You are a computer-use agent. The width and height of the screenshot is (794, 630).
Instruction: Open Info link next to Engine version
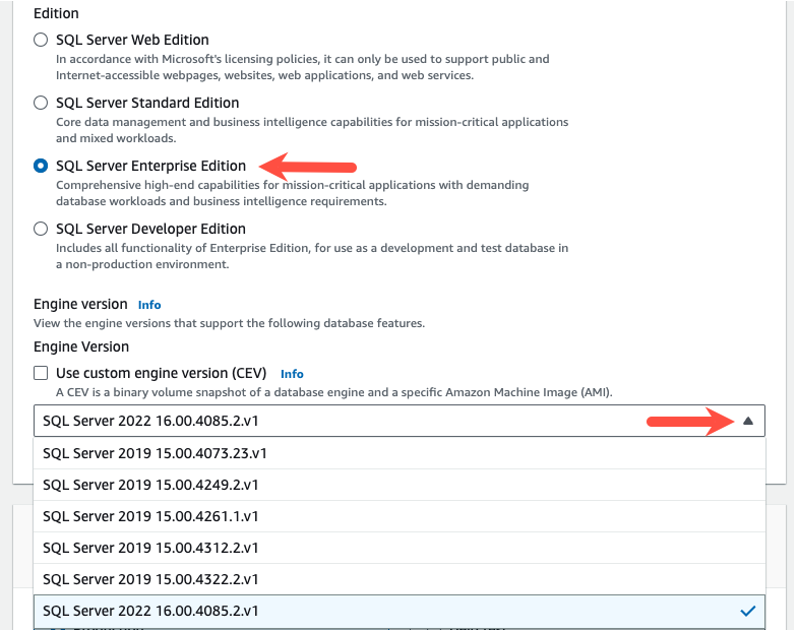(x=149, y=304)
